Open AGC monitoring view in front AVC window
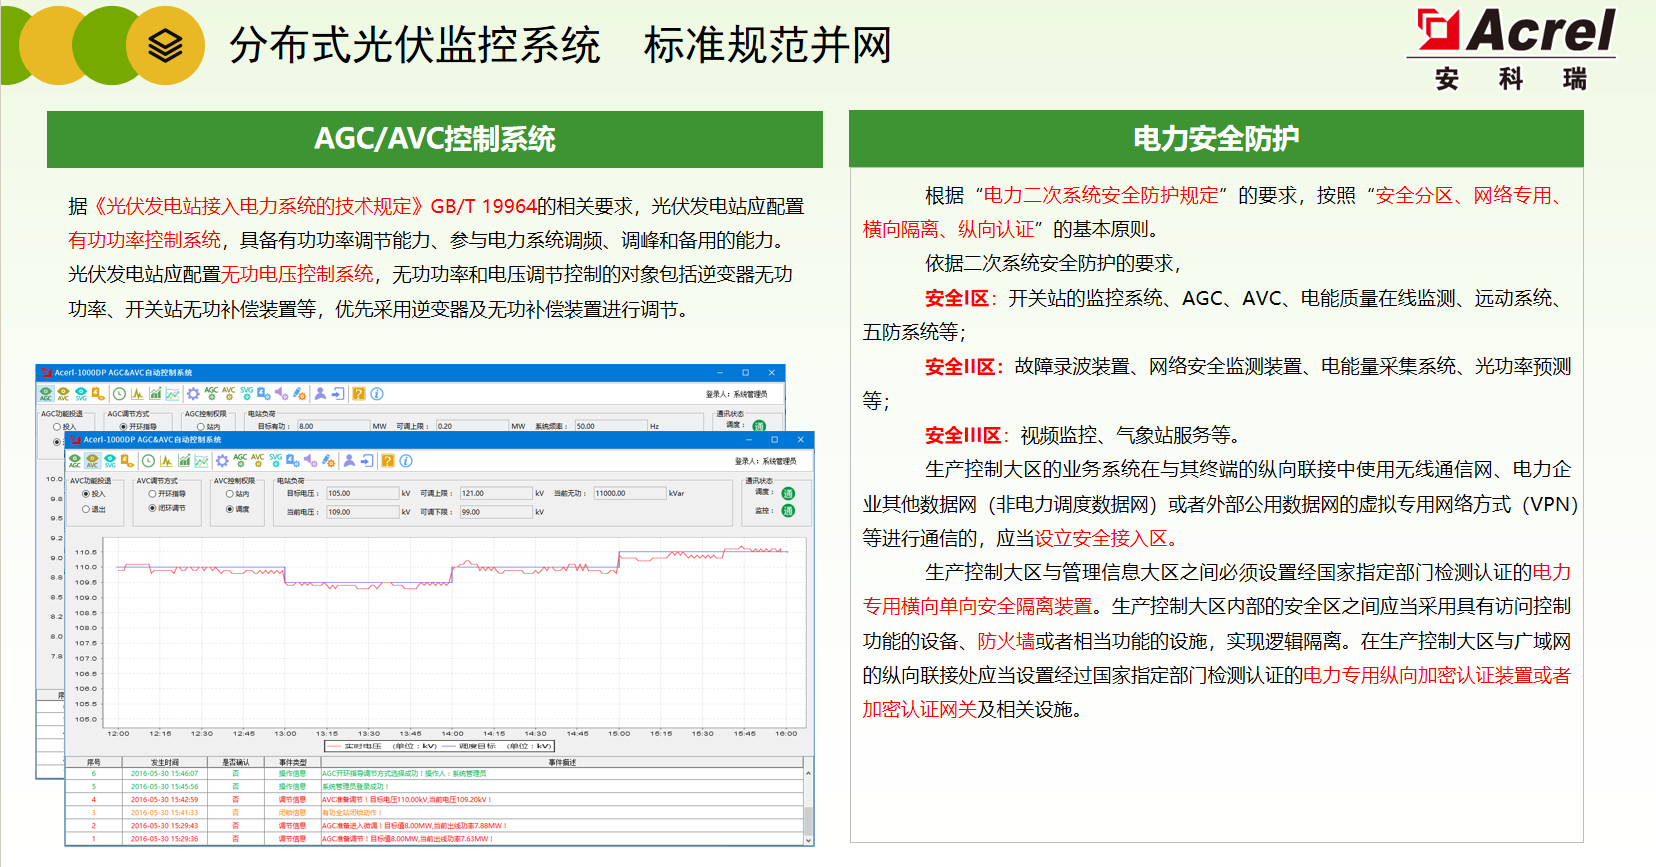 pos(75,461)
